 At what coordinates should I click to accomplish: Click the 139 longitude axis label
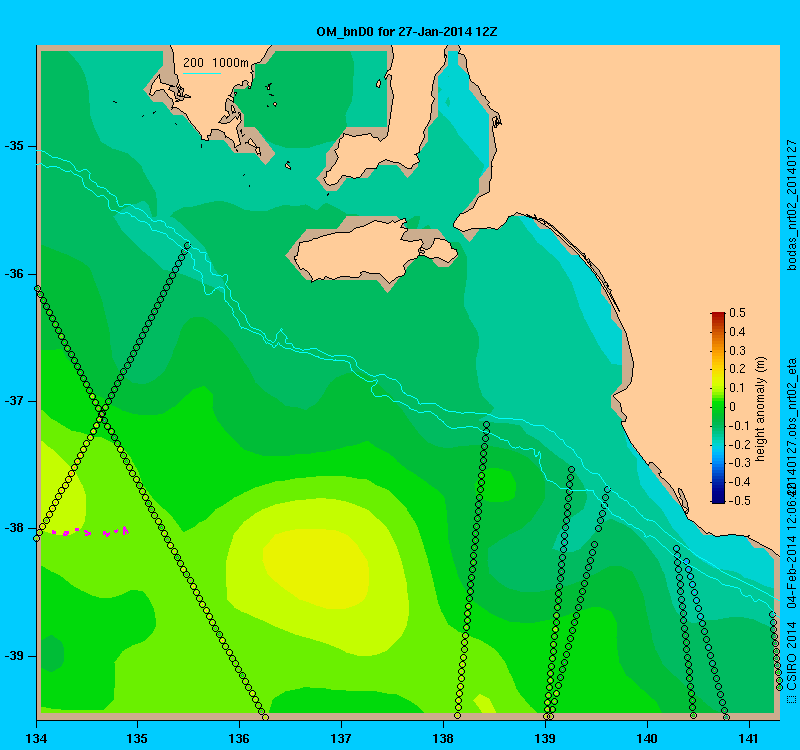click(545, 738)
